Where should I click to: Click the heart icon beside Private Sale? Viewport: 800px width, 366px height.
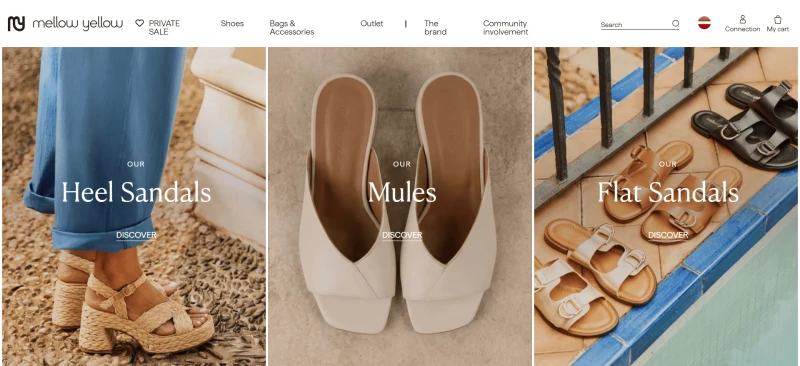pyautogui.click(x=139, y=23)
